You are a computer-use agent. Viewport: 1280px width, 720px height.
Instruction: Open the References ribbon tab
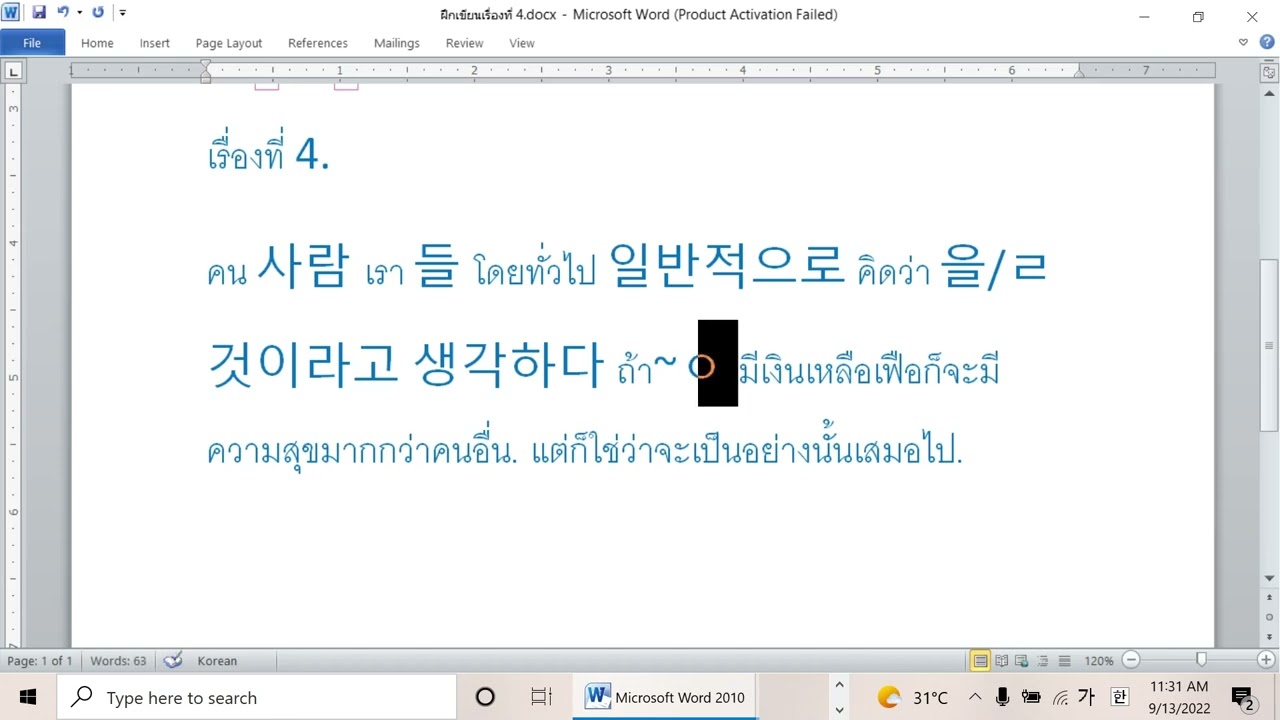318,43
